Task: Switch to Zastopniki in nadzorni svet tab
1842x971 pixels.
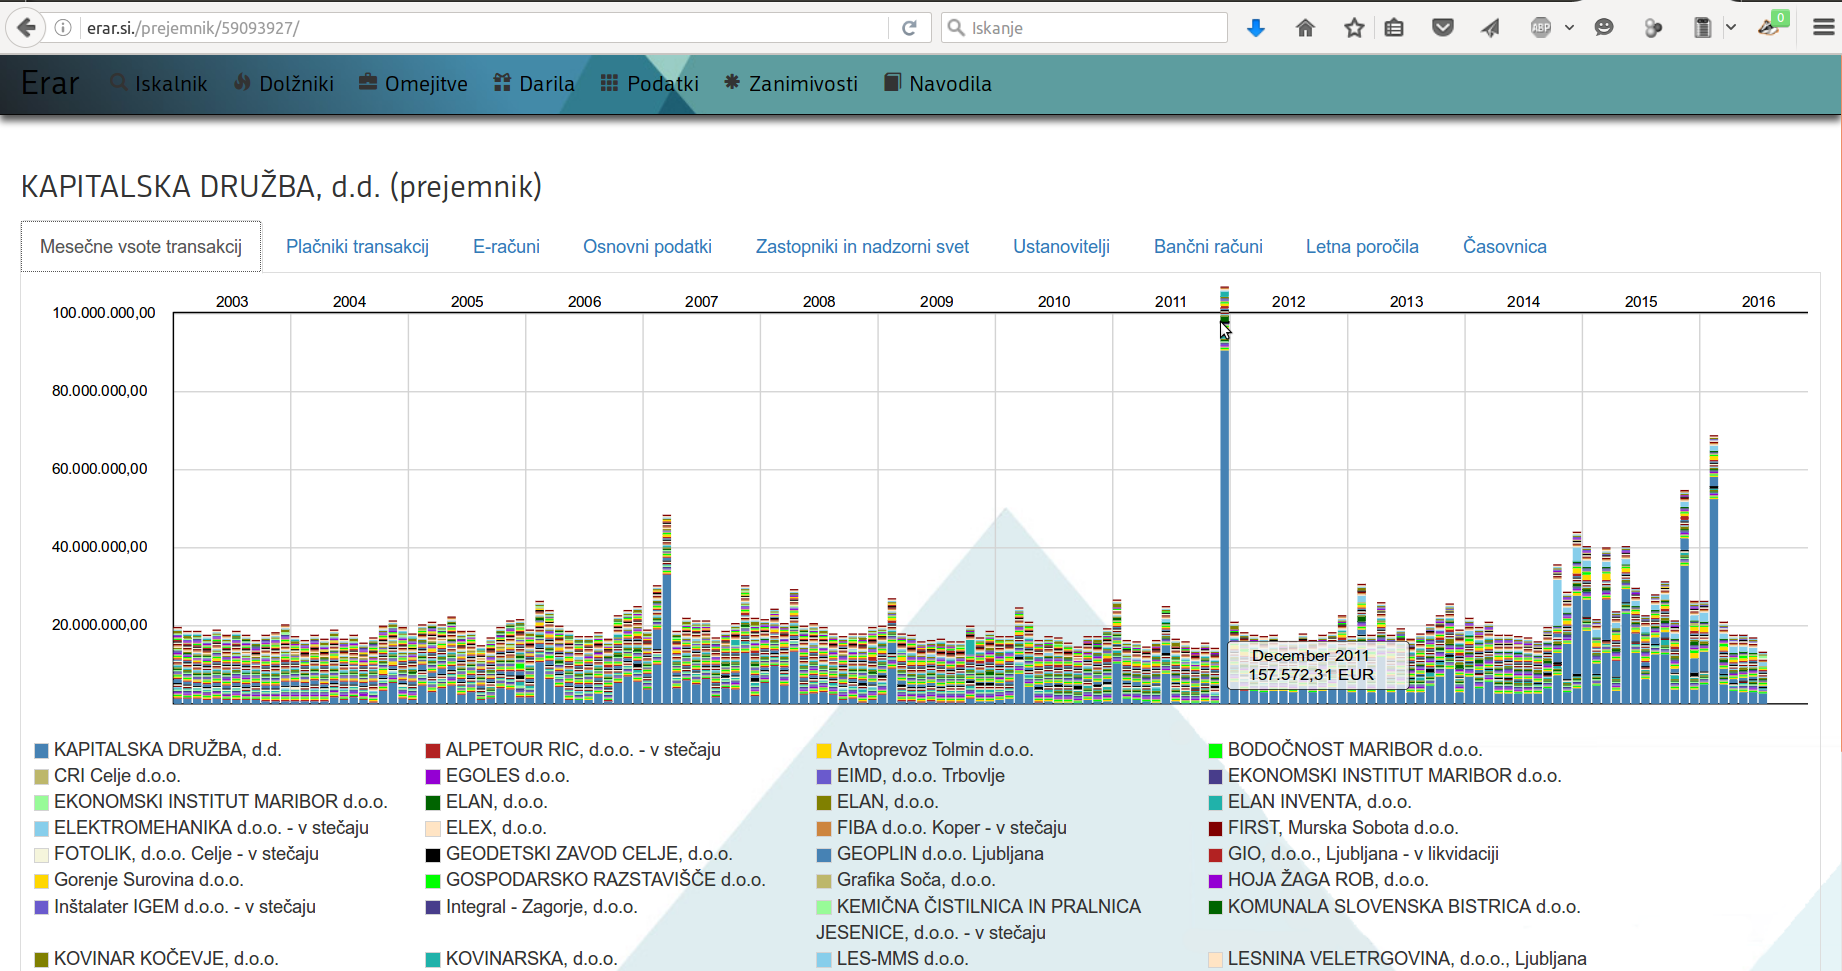Action: point(862,247)
